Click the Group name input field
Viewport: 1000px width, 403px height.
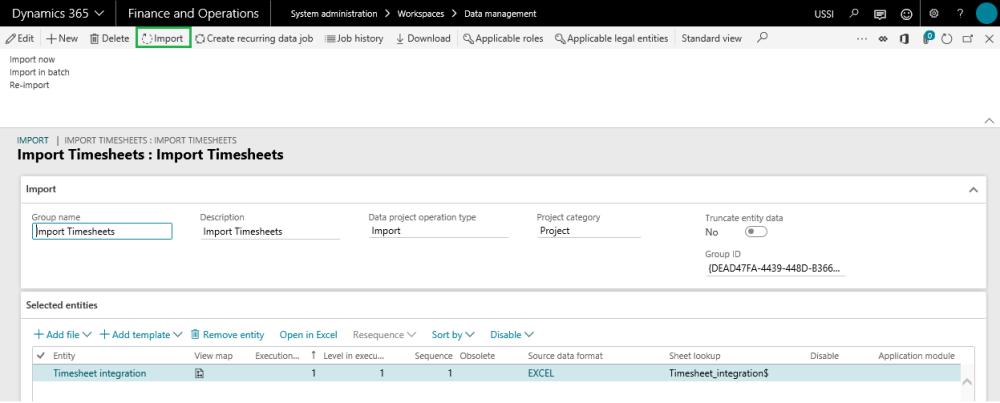(102, 231)
